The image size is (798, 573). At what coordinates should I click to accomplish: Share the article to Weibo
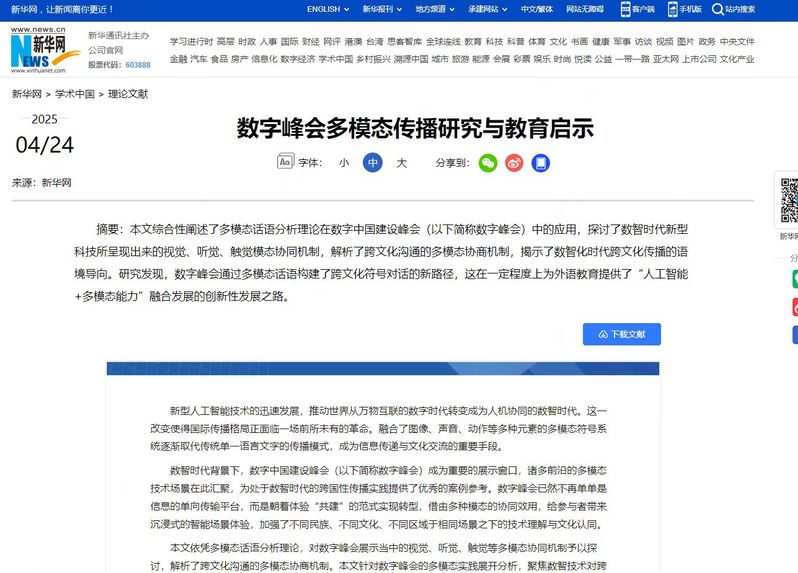514,163
